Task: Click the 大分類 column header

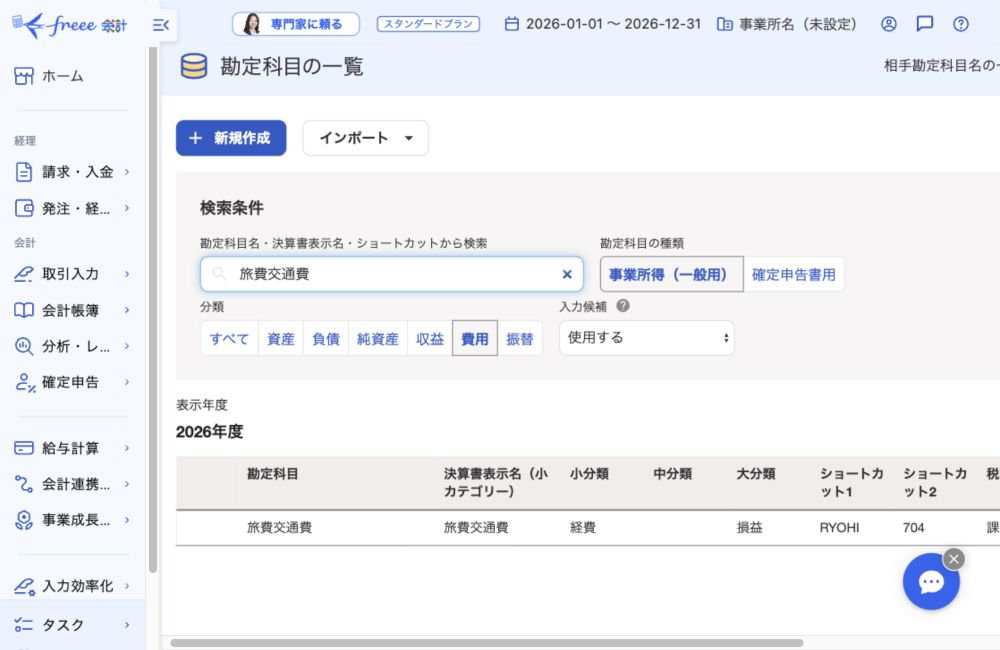Action: (756, 474)
